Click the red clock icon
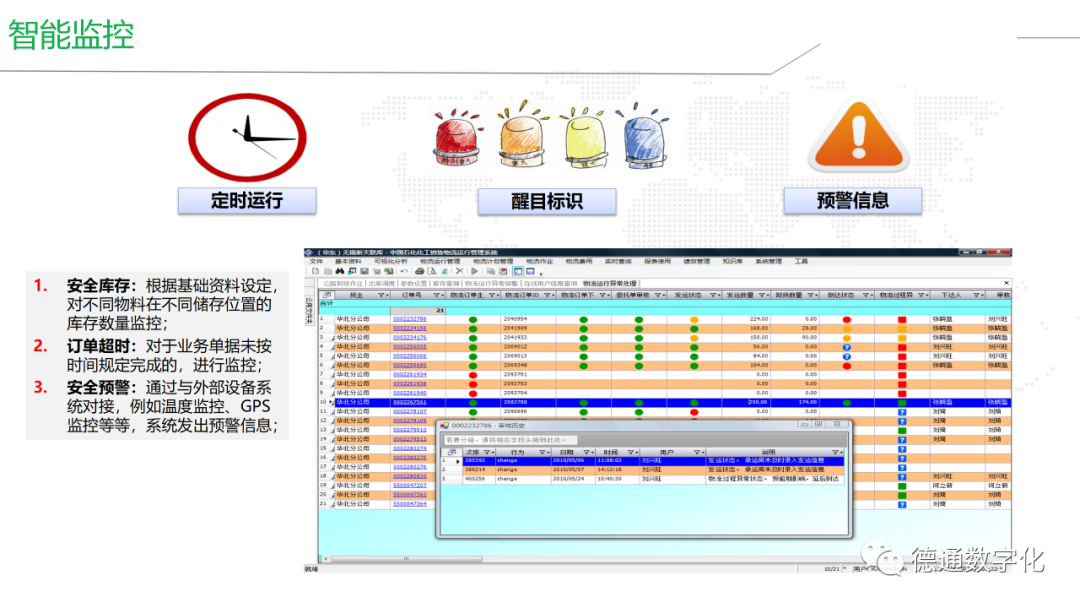The width and height of the screenshot is (1080, 608). (248, 137)
